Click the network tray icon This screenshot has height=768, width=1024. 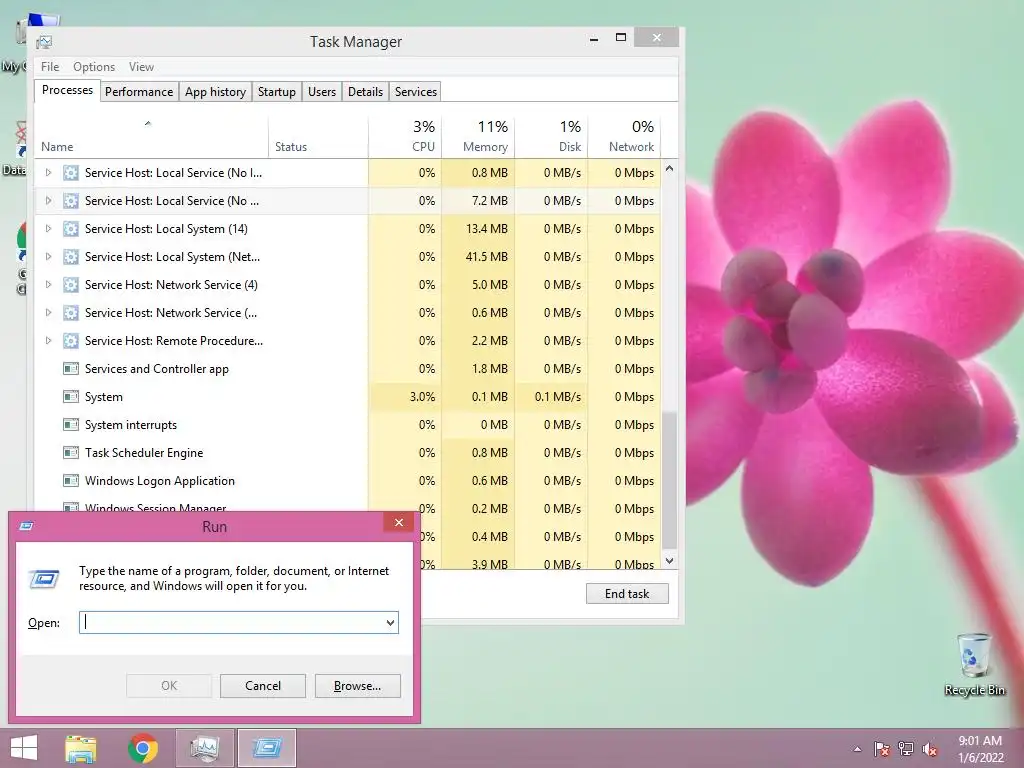coord(906,749)
